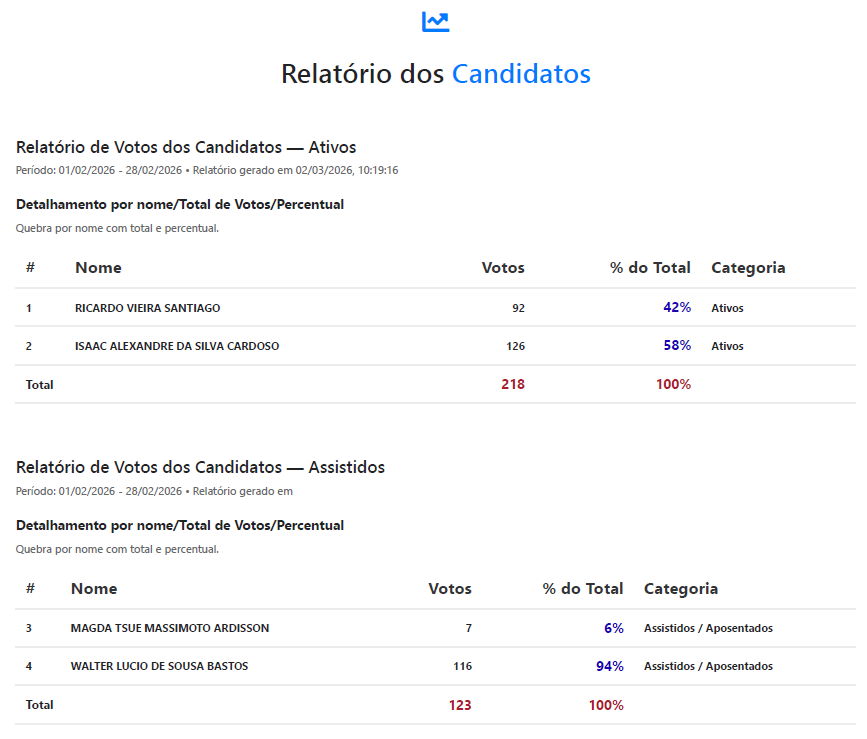The image size is (867, 739).
Task: Click the Assistidos total value 123
Action: [460, 705]
